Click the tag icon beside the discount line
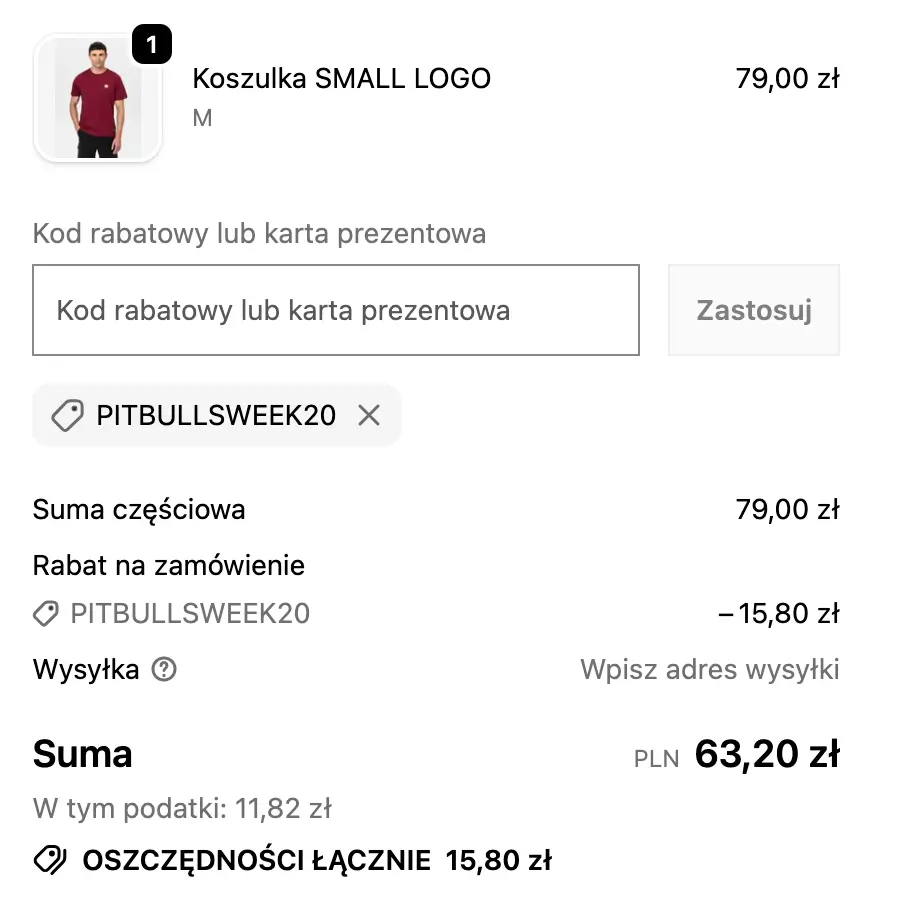This screenshot has height=904, width=904. (x=44, y=613)
